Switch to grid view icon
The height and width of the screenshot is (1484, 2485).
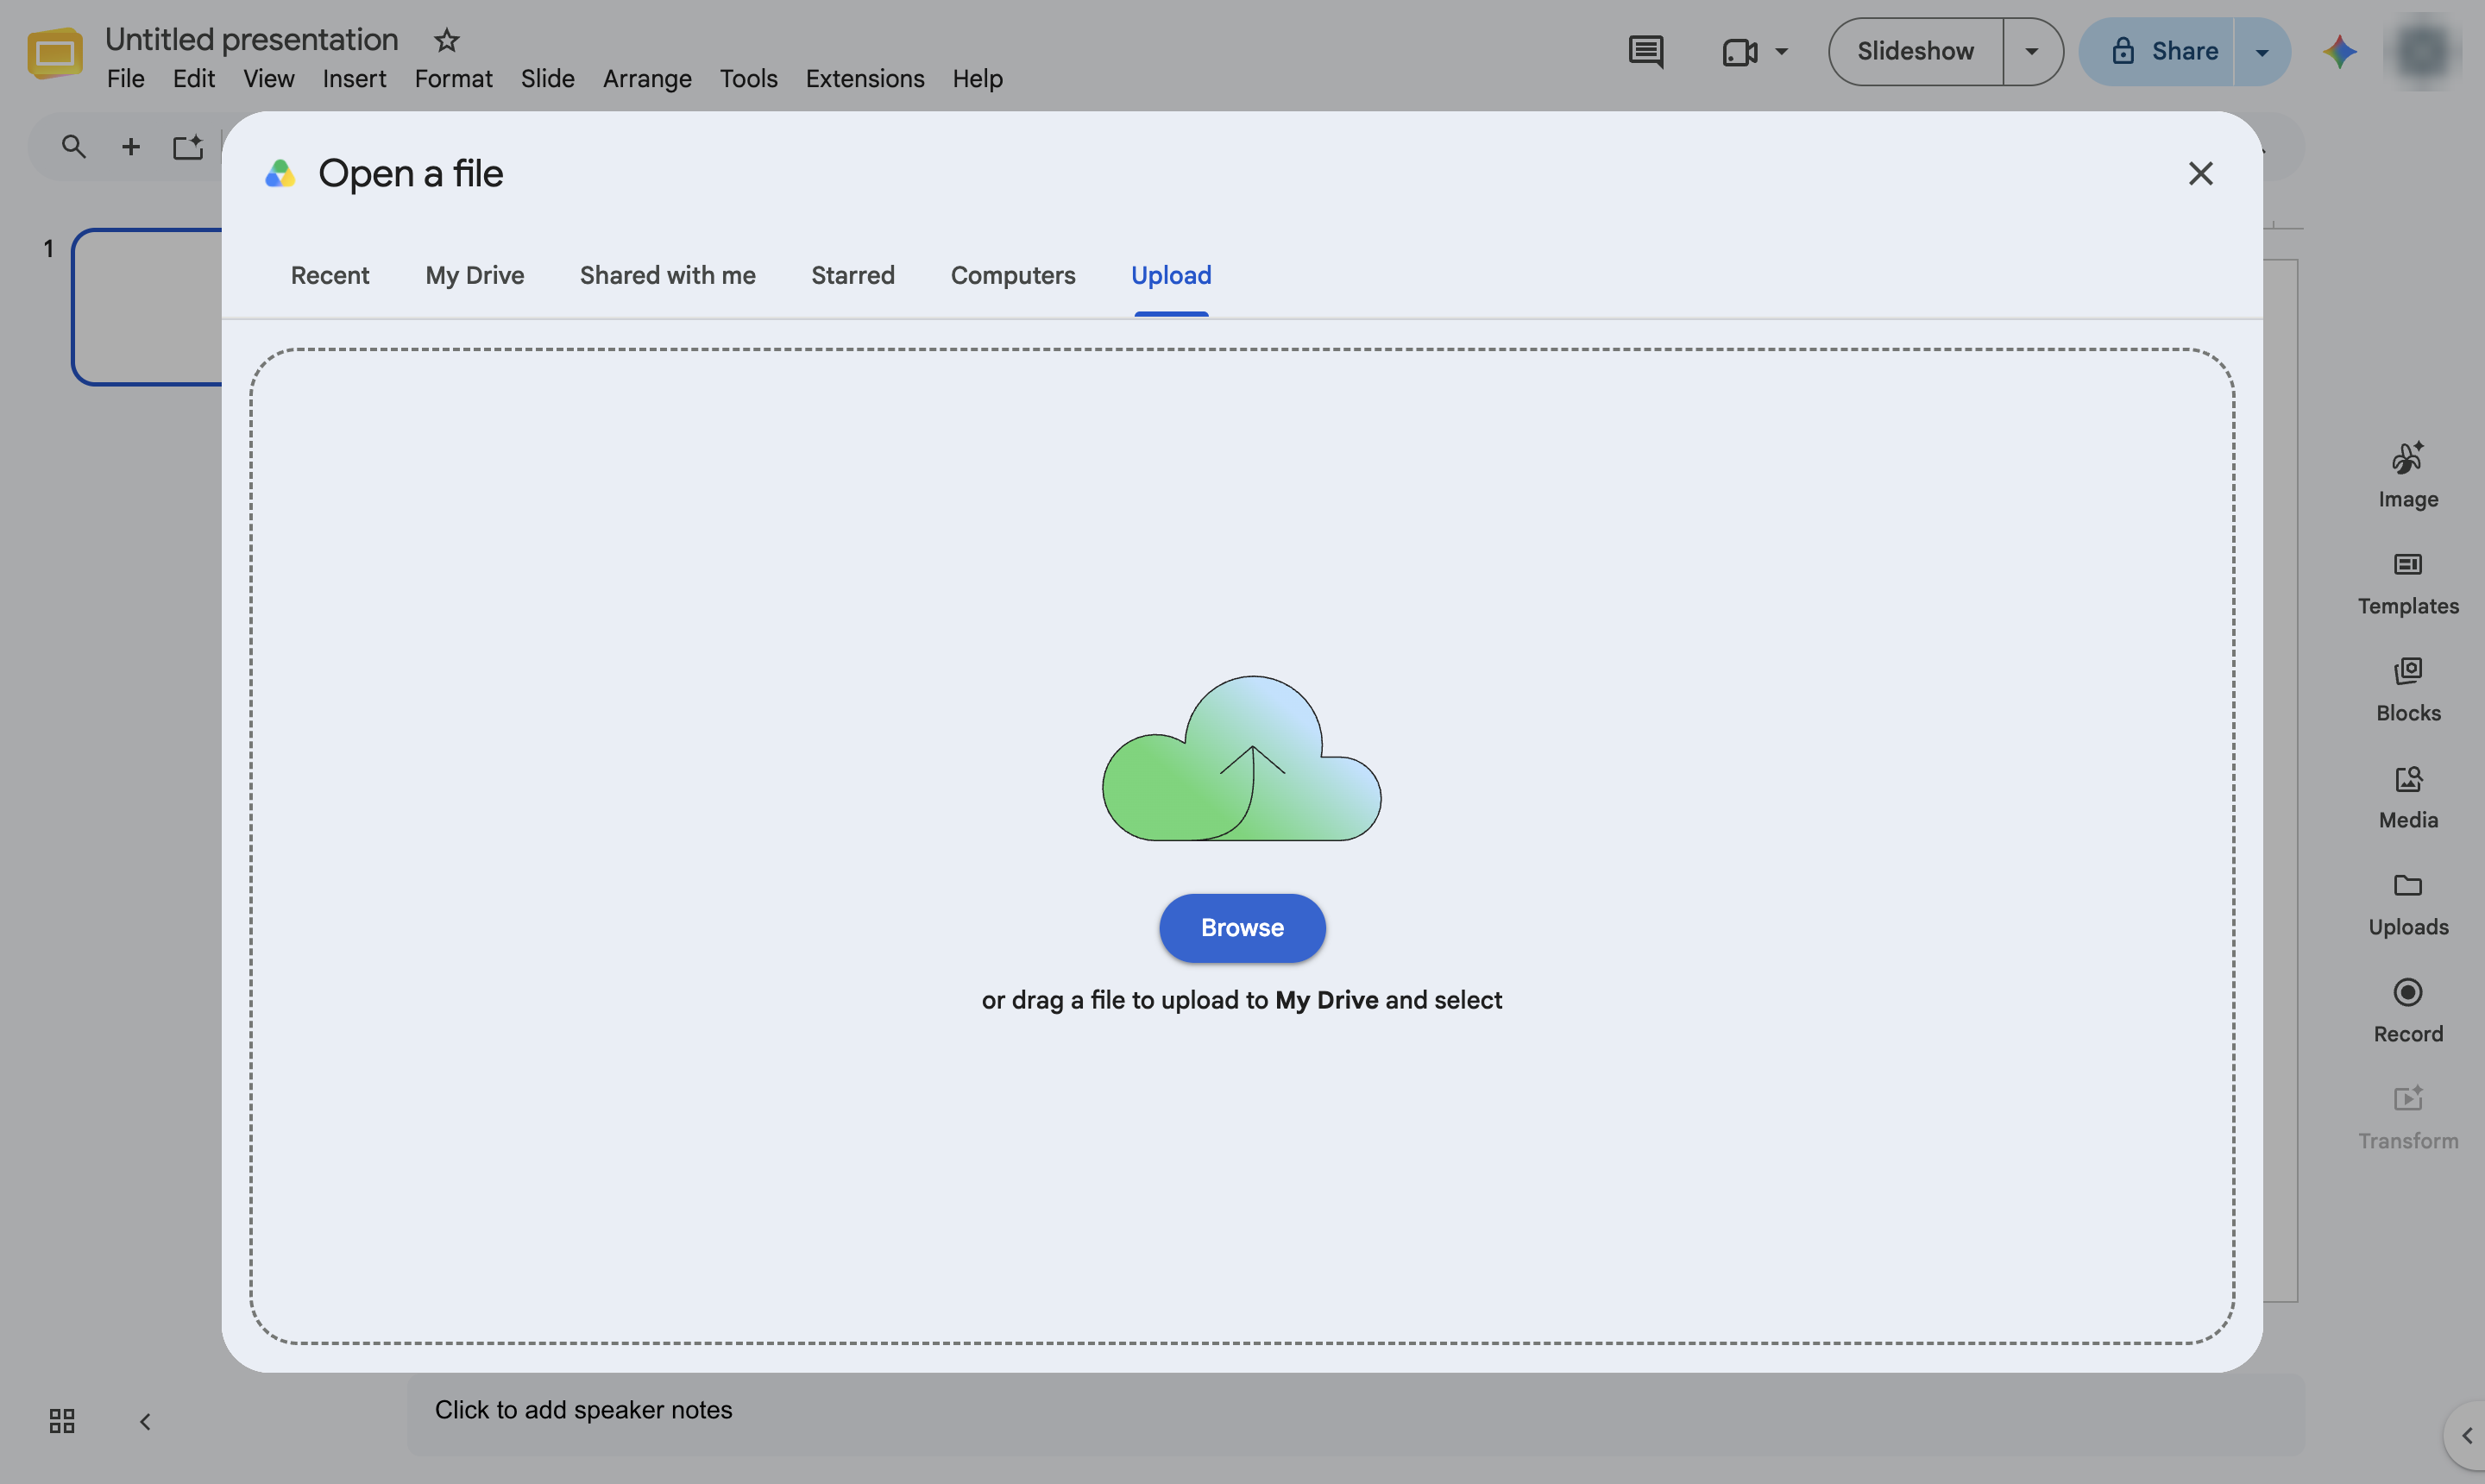pyautogui.click(x=62, y=1421)
